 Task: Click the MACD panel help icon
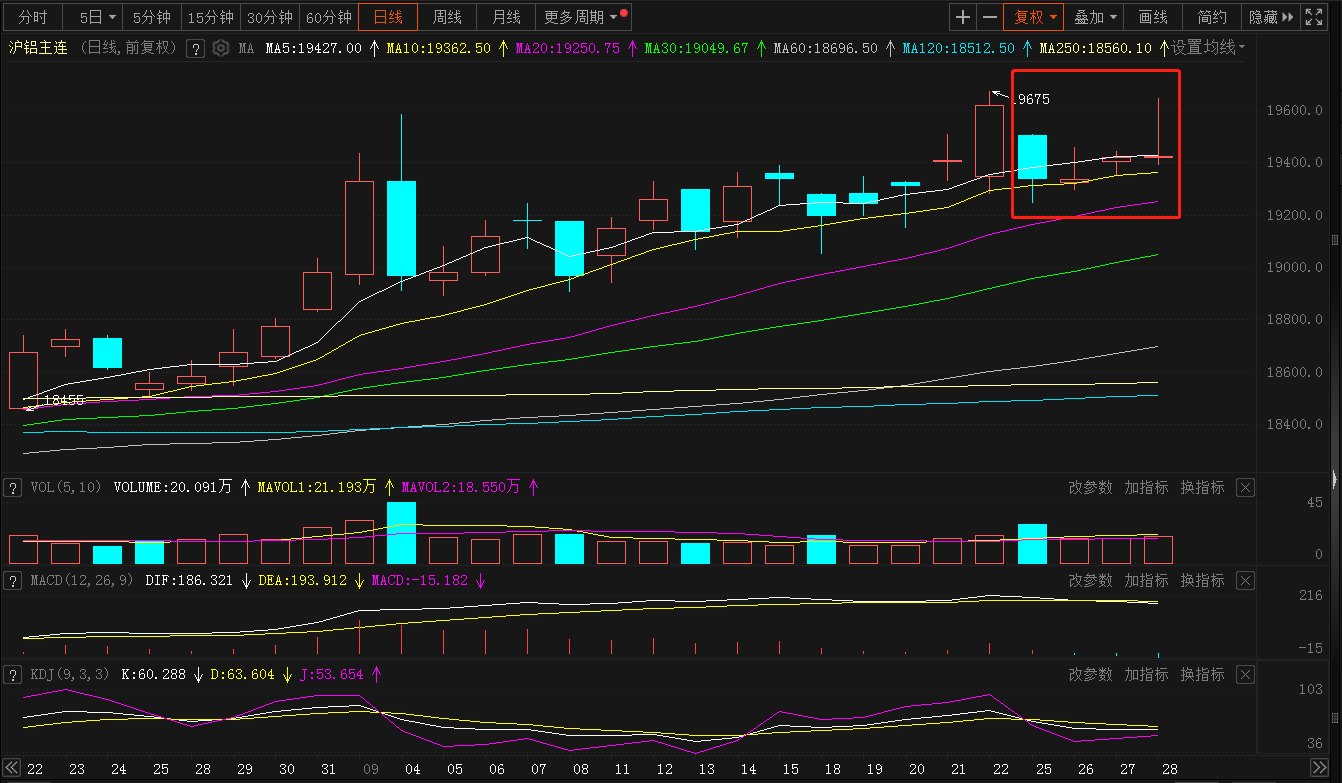click(x=13, y=581)
